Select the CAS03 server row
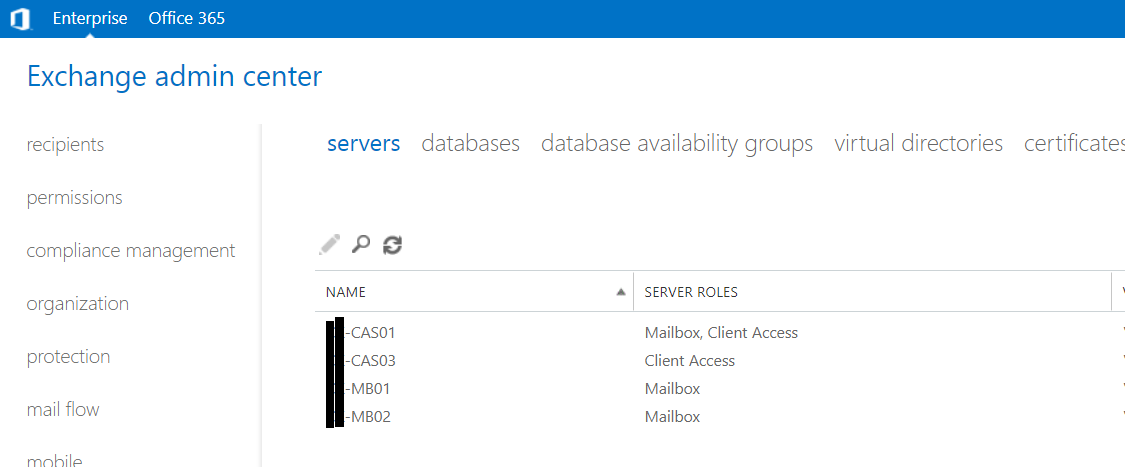Screen dimensions: 1125x467 pyautogui.click(x=720, y=361)
